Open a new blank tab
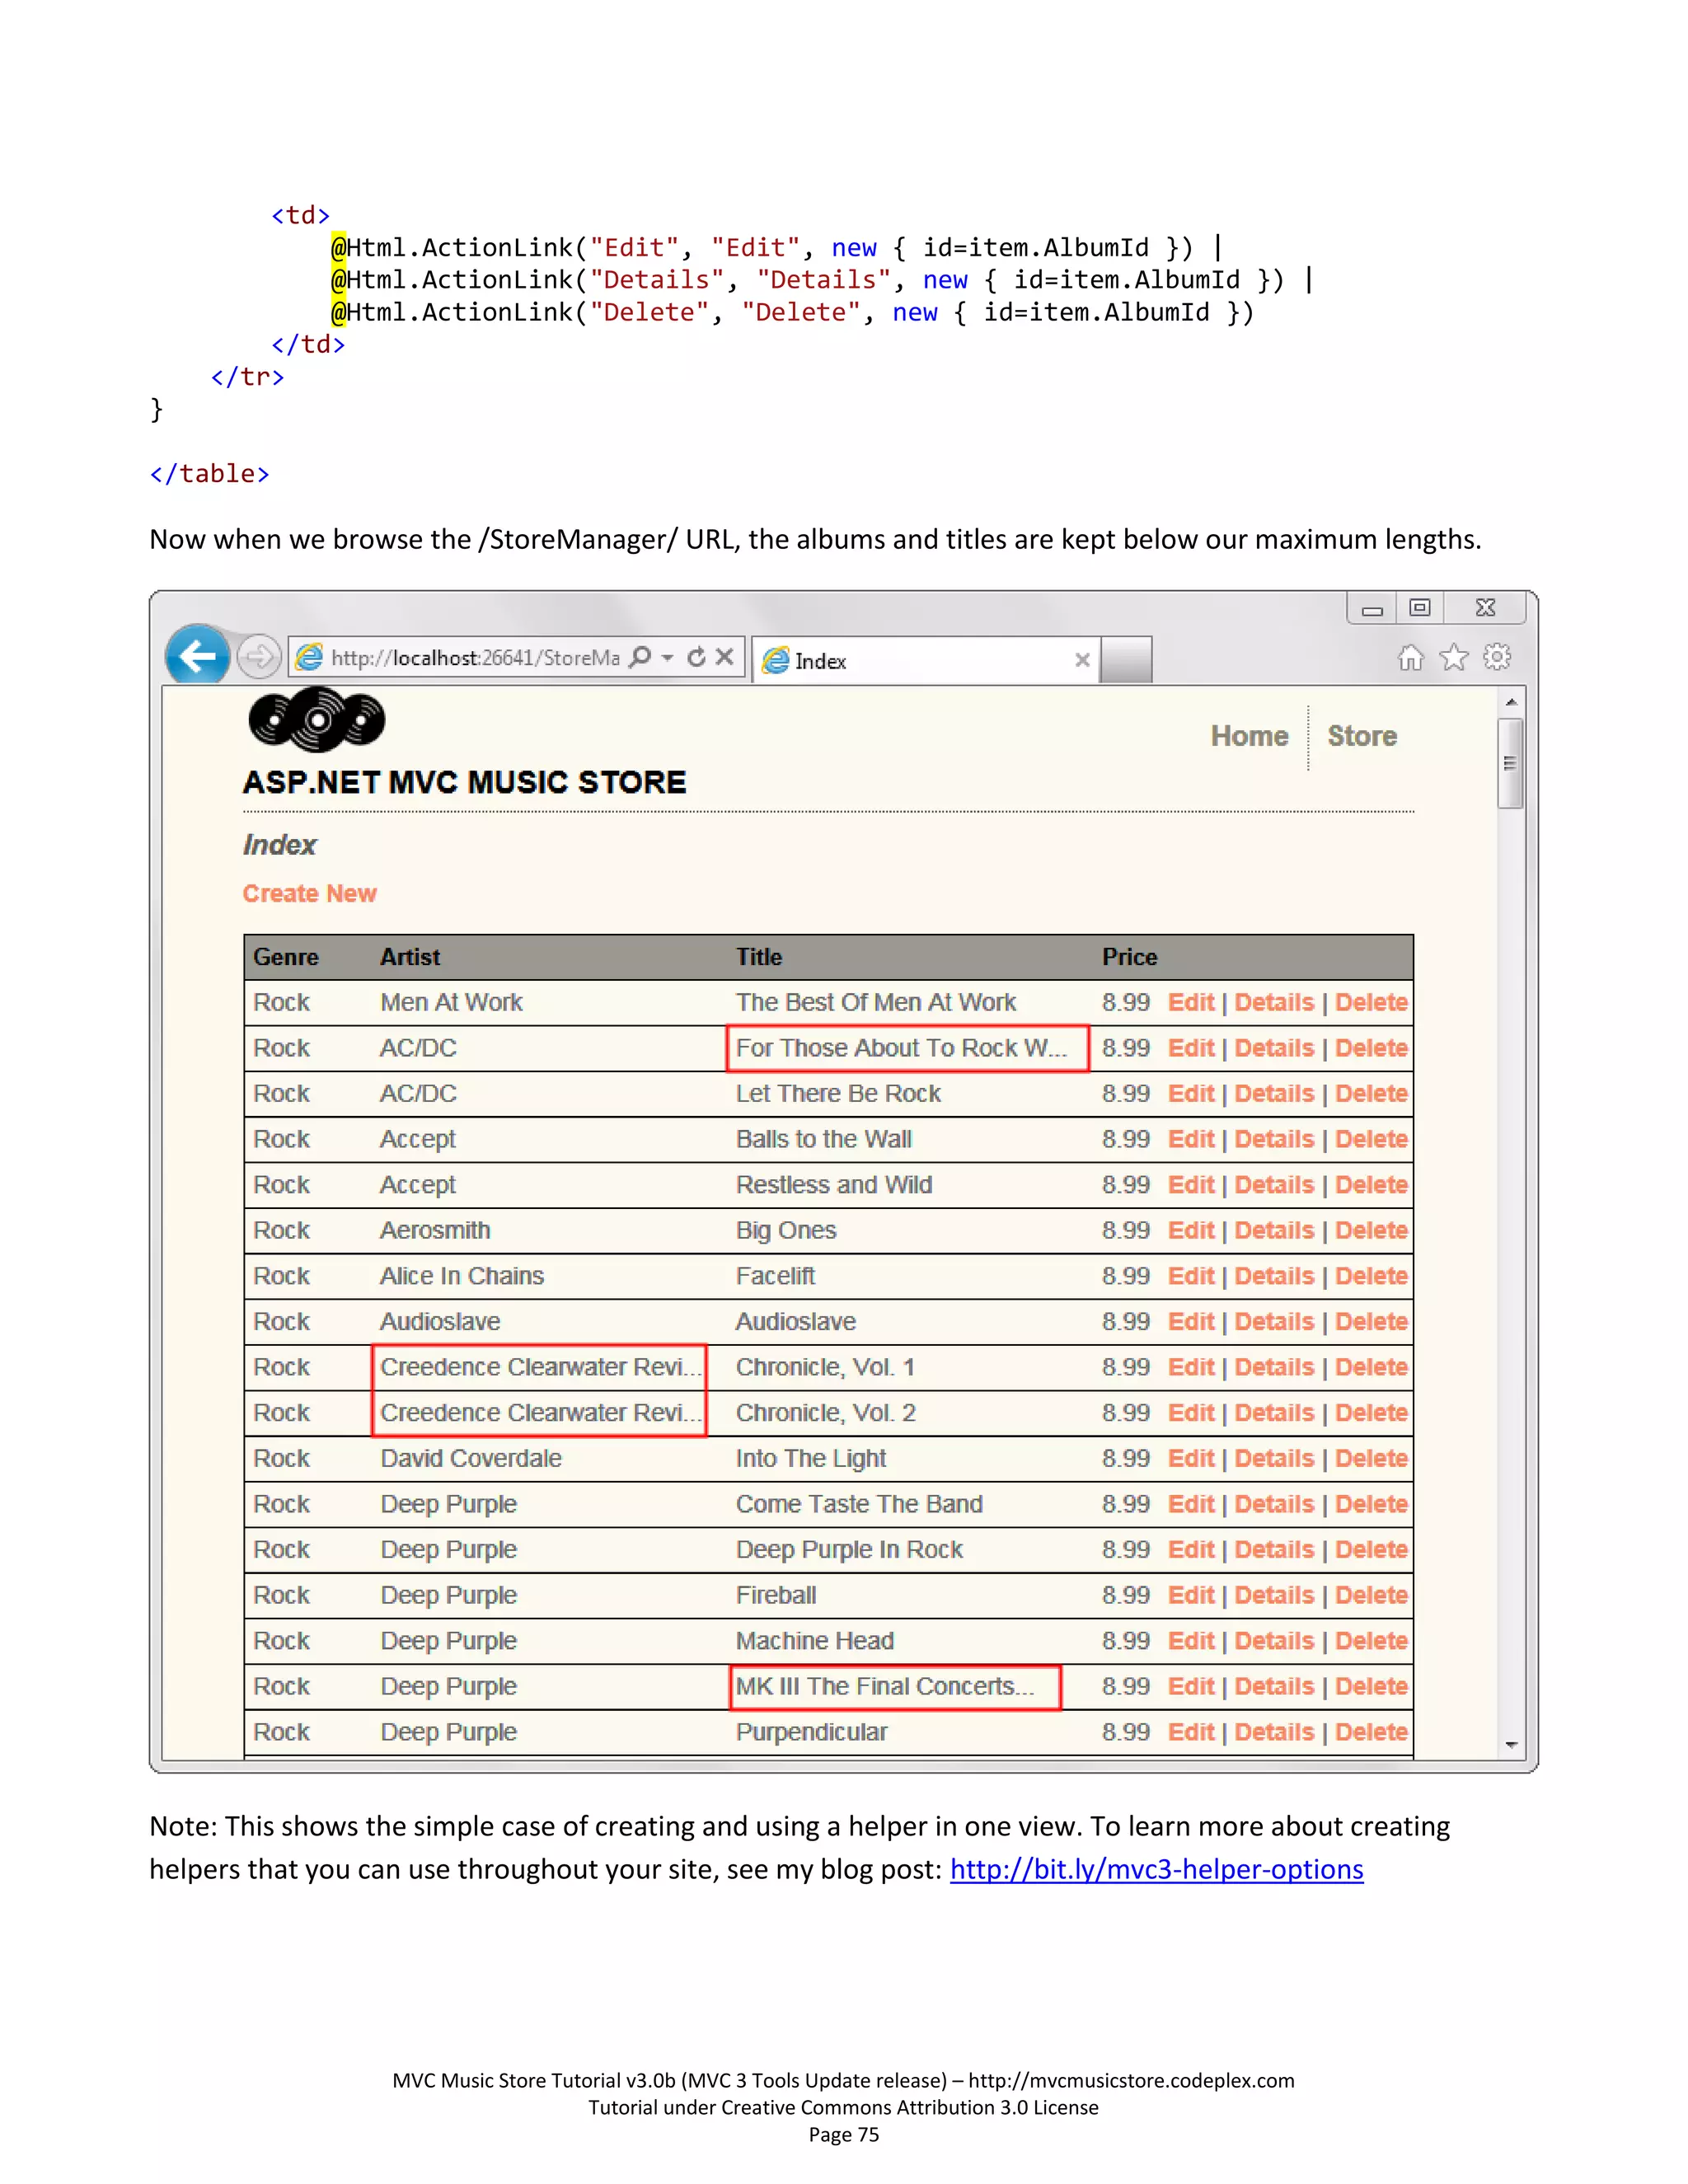Image resolution: width=1688 pixels, height=2184 pixels. [1126, 660]
